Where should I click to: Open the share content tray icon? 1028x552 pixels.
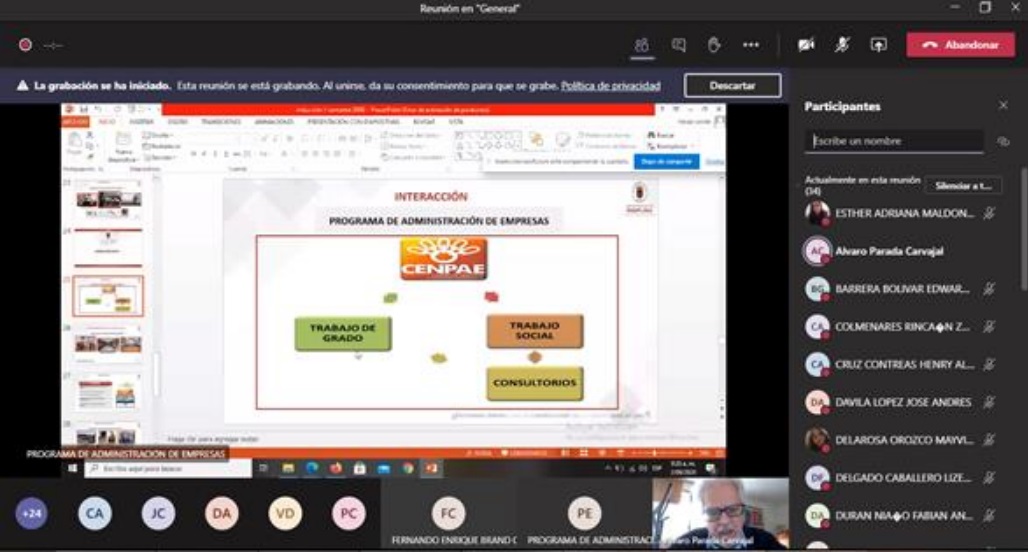(878, 45)
